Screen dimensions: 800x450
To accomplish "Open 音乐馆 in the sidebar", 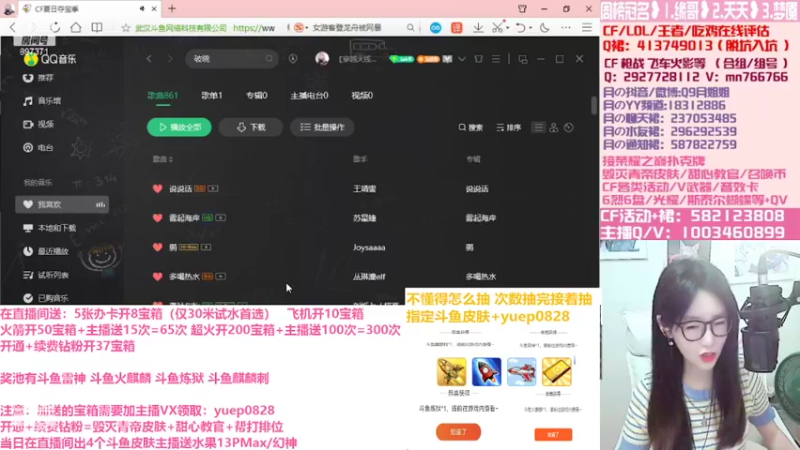I will click(x=42, y=101).
